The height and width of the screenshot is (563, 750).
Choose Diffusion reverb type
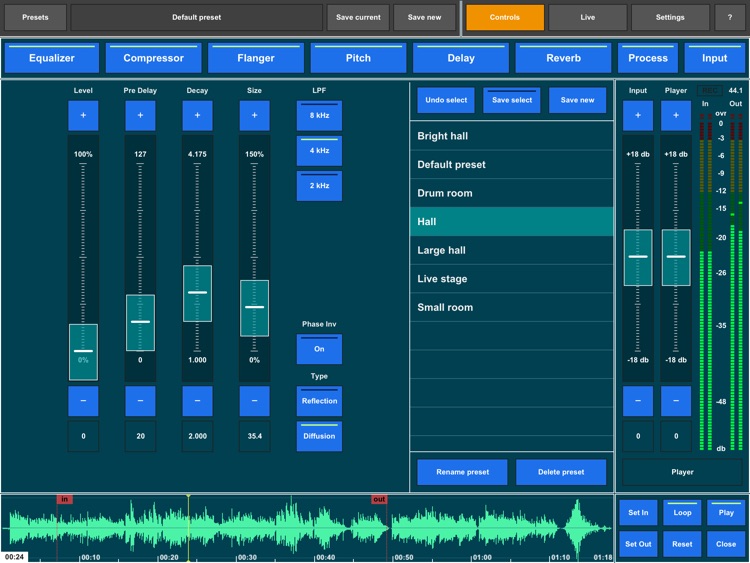pyautogui.click(x=319, y=436)
